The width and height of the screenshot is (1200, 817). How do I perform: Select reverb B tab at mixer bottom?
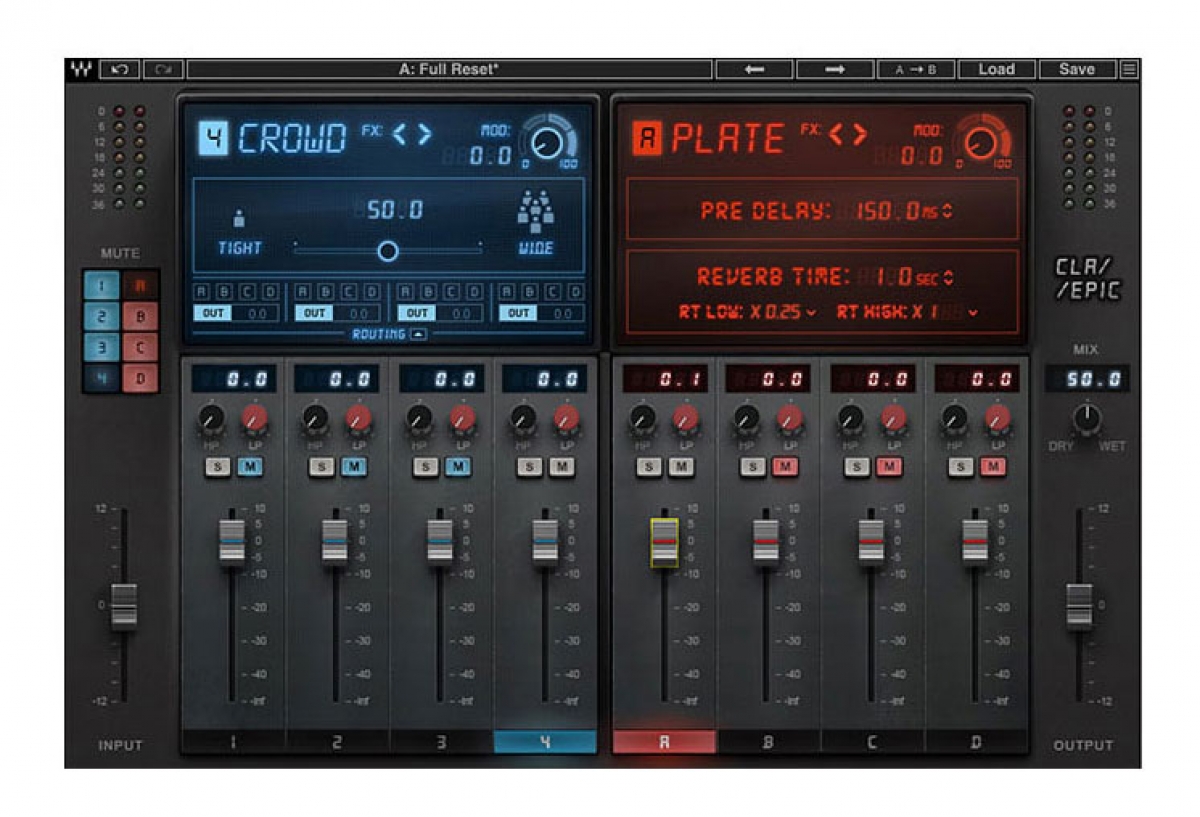click(768, 742)
